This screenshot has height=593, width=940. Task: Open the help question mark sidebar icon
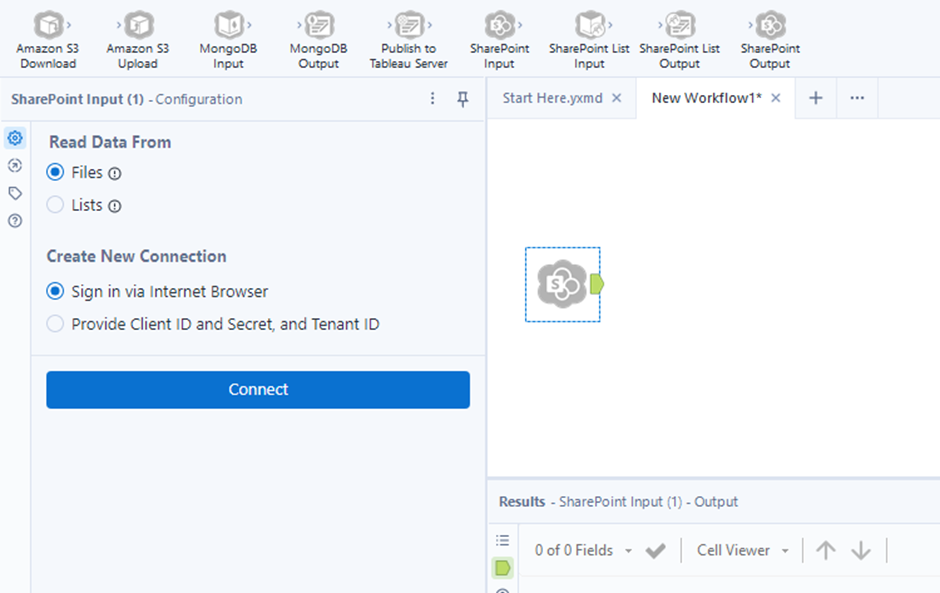click(15, 221)
